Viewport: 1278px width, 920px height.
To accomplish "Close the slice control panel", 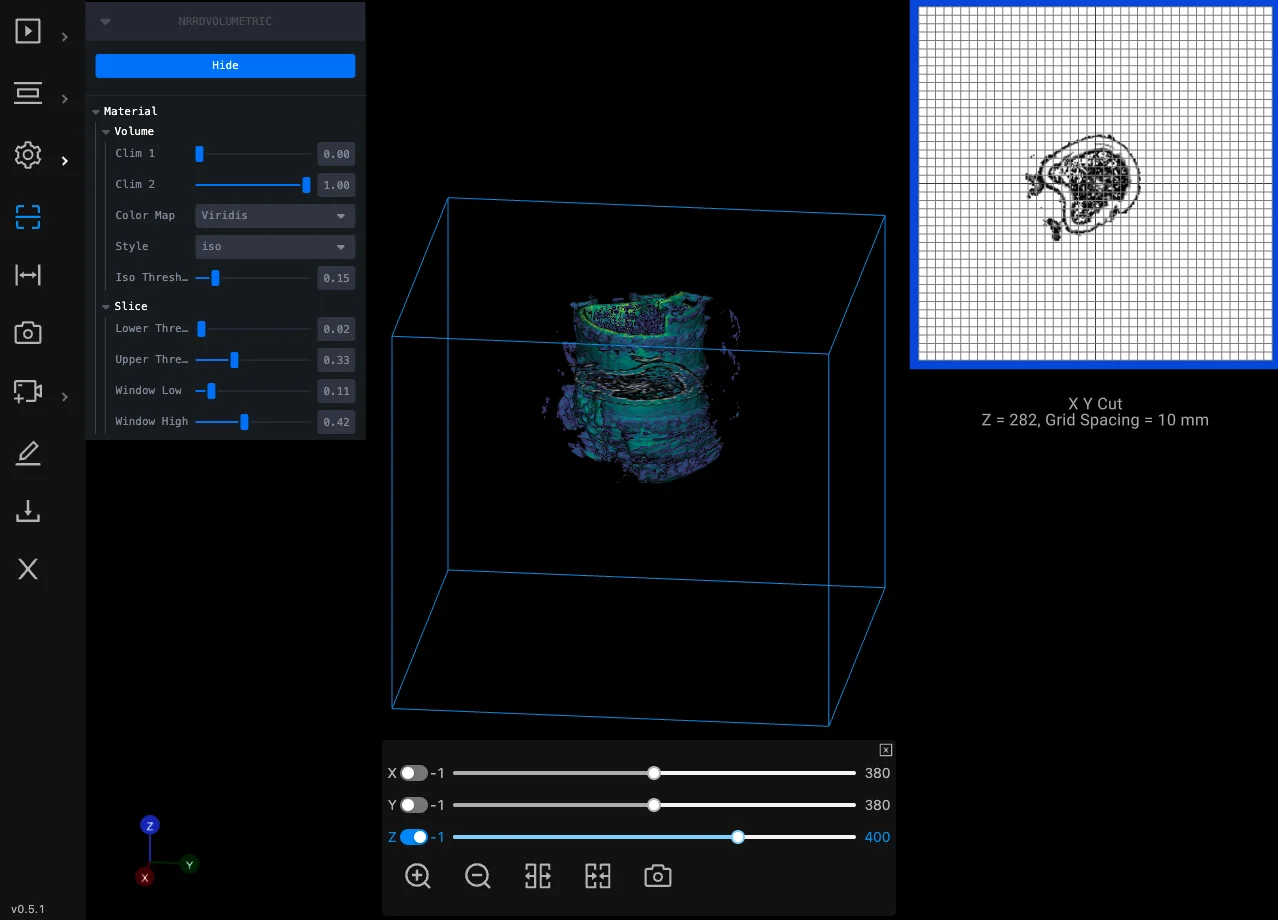I will [886, 750].
